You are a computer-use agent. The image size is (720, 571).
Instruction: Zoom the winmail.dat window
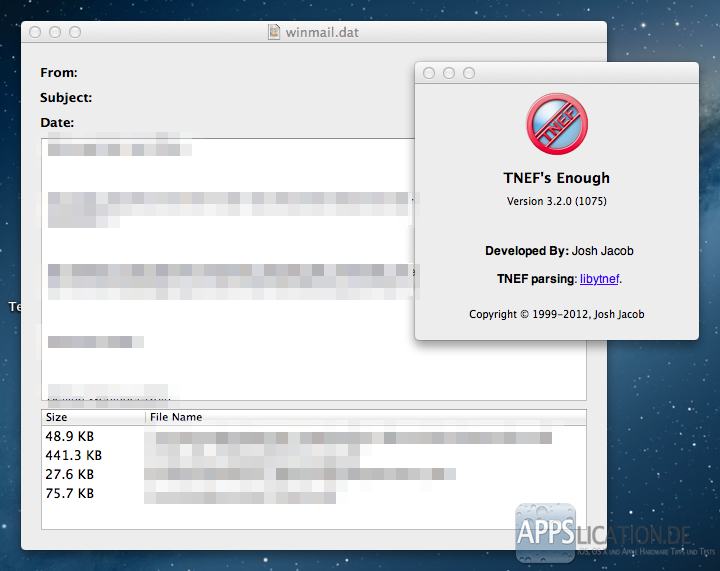(75, 32)
